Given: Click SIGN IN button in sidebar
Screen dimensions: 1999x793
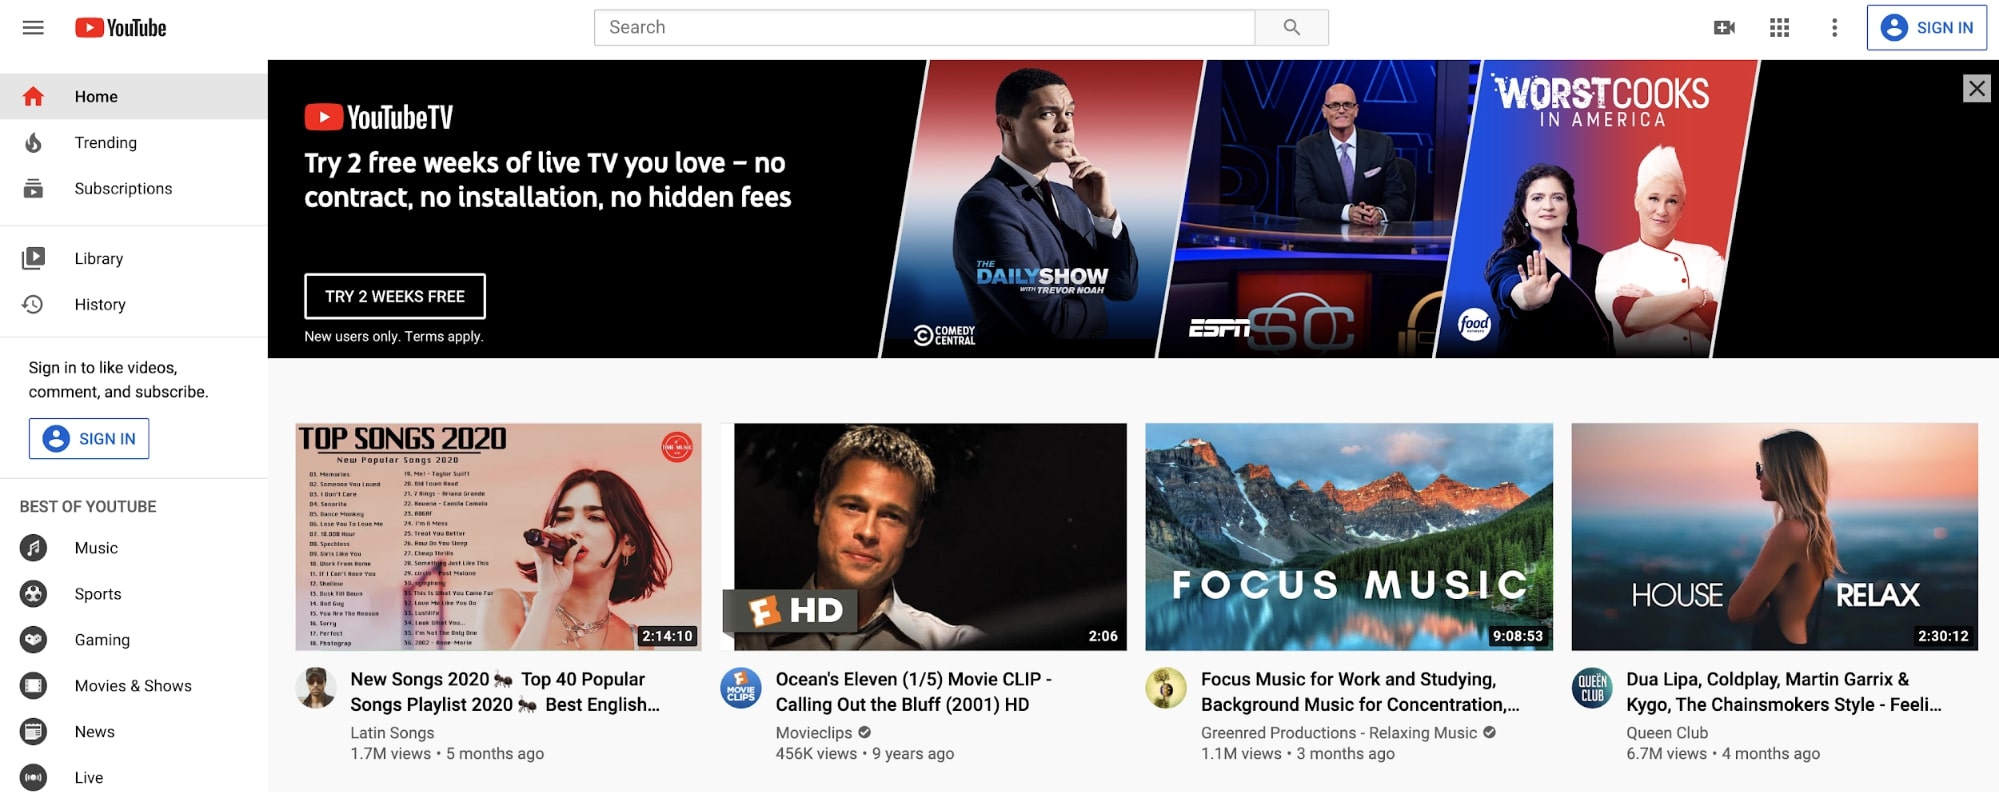Looking at the screenshot, I should click(89, 438).
